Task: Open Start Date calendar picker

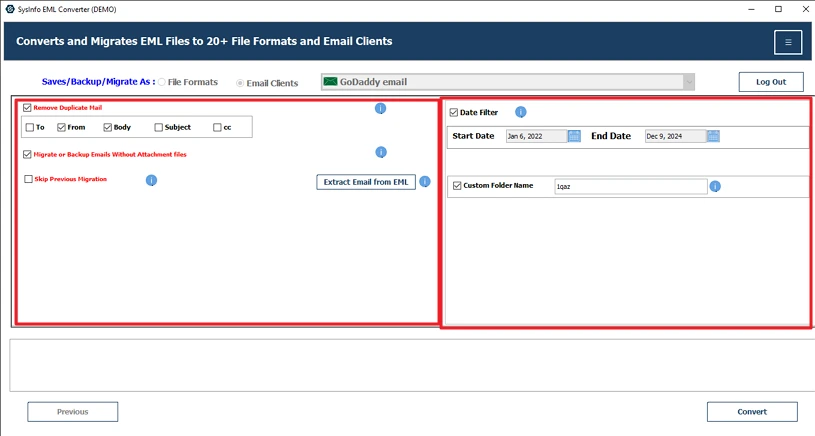Action: (574, 136)
